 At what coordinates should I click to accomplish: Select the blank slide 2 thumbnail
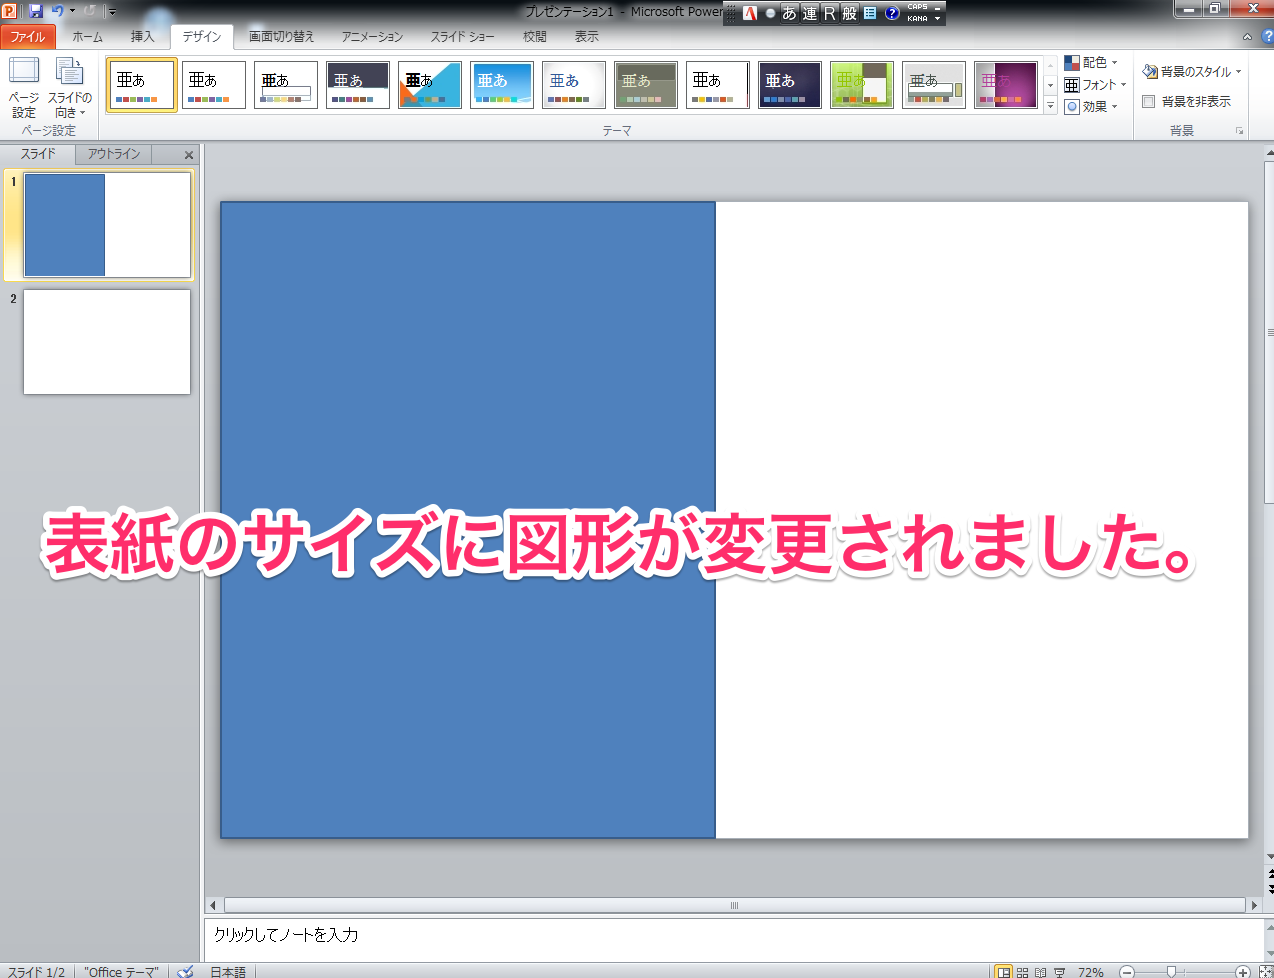[107, 342]
